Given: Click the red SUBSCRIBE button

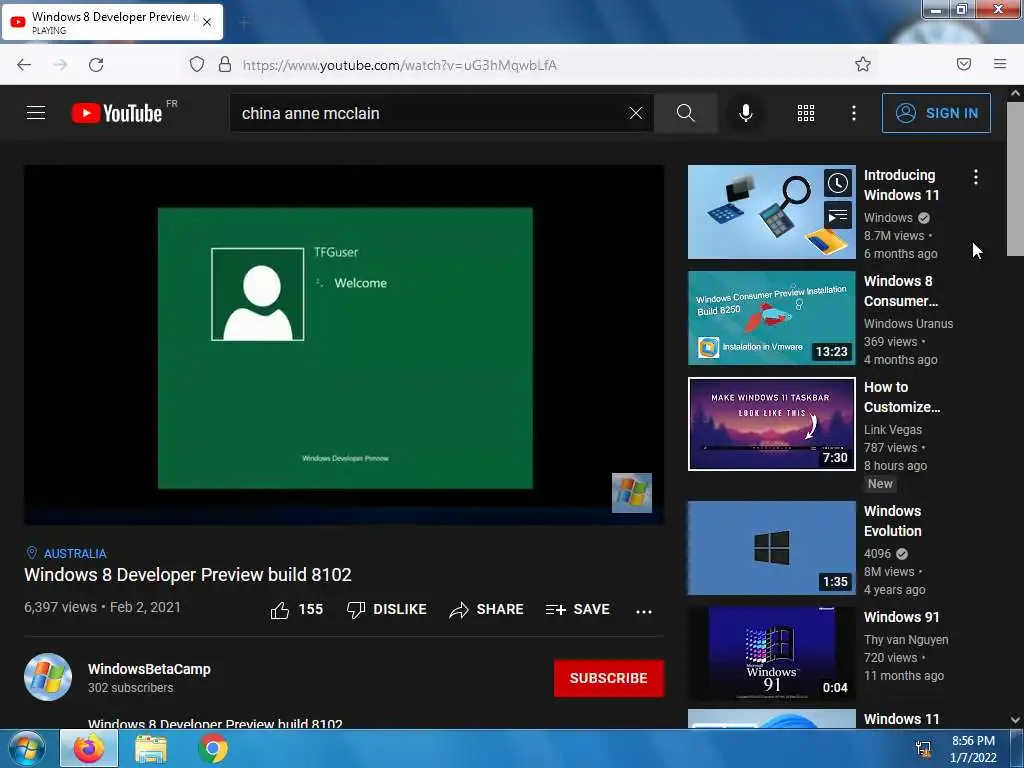Looking at the screenshot, I should (609, 679).
